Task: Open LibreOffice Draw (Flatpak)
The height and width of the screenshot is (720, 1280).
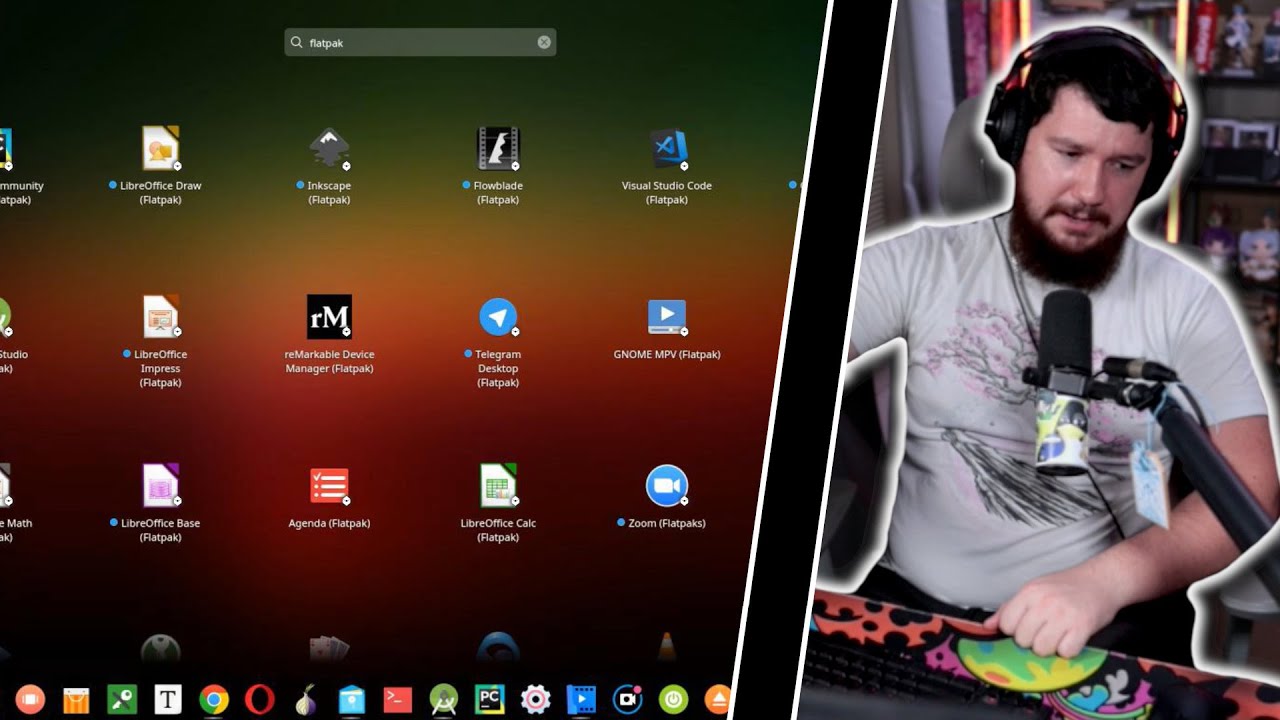Action: point(160,148)
